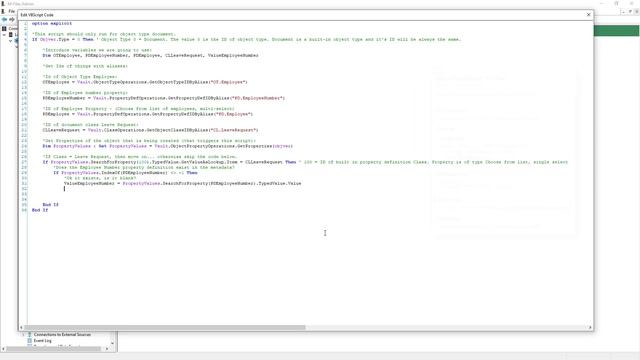Click the Connections to External Sources icon
Image resolution: width=640 pixels, height=360 pixels.
[x=29, y=334]
